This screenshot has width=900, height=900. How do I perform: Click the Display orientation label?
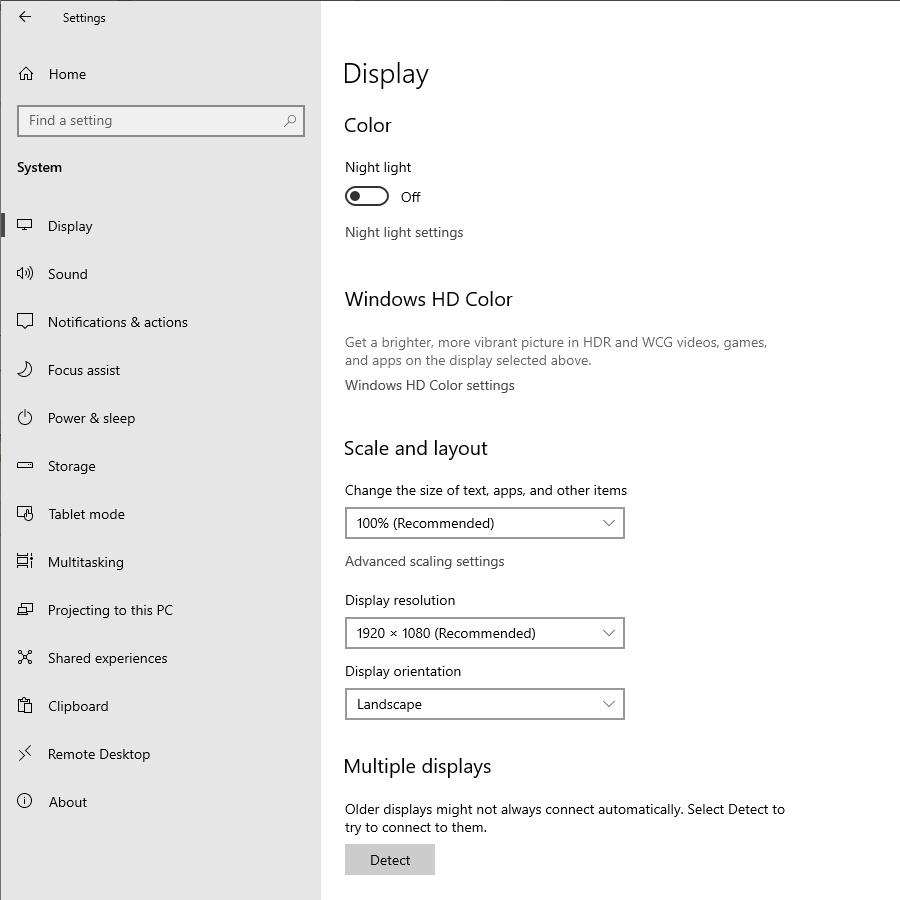pos(403,672)
